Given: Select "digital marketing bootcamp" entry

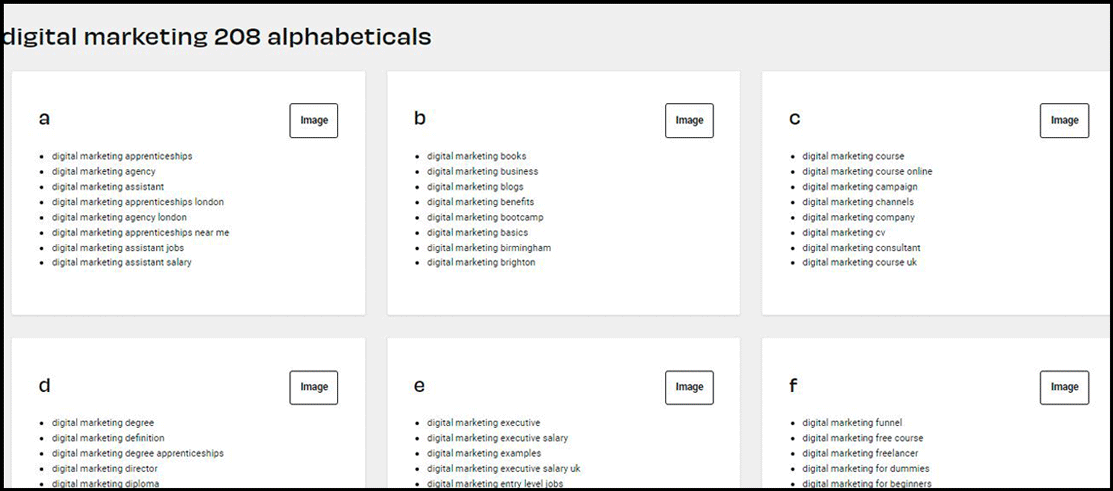Looking at the screenshot, I should (485, 217).
